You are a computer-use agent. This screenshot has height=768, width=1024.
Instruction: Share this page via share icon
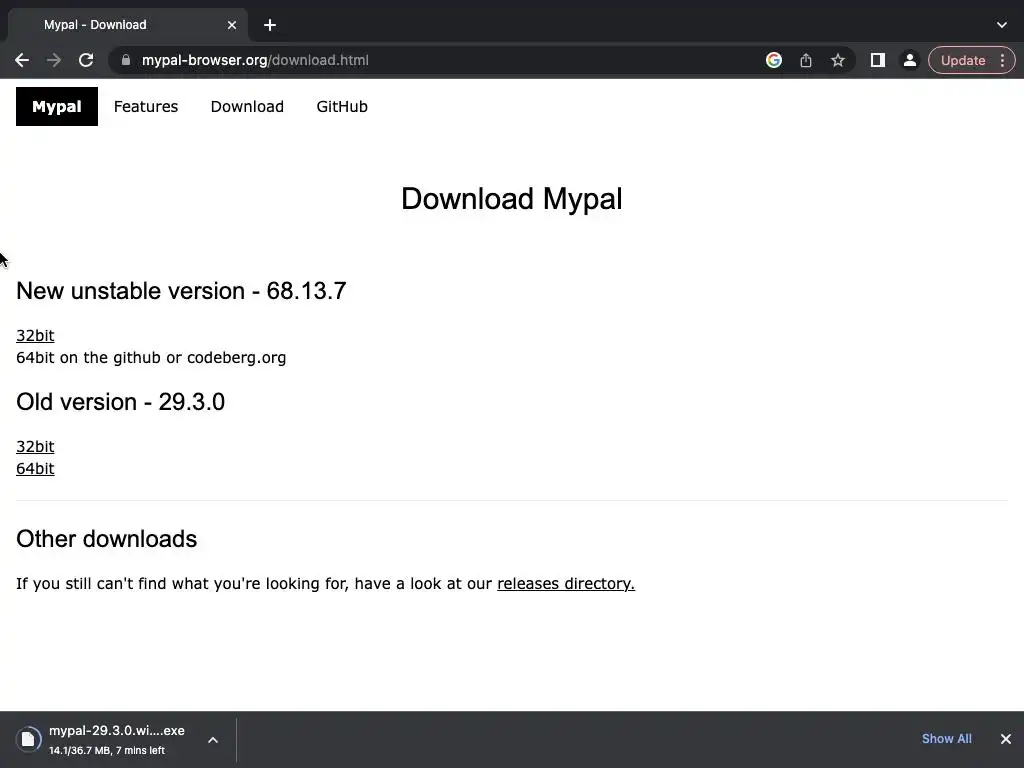(806, 60)
